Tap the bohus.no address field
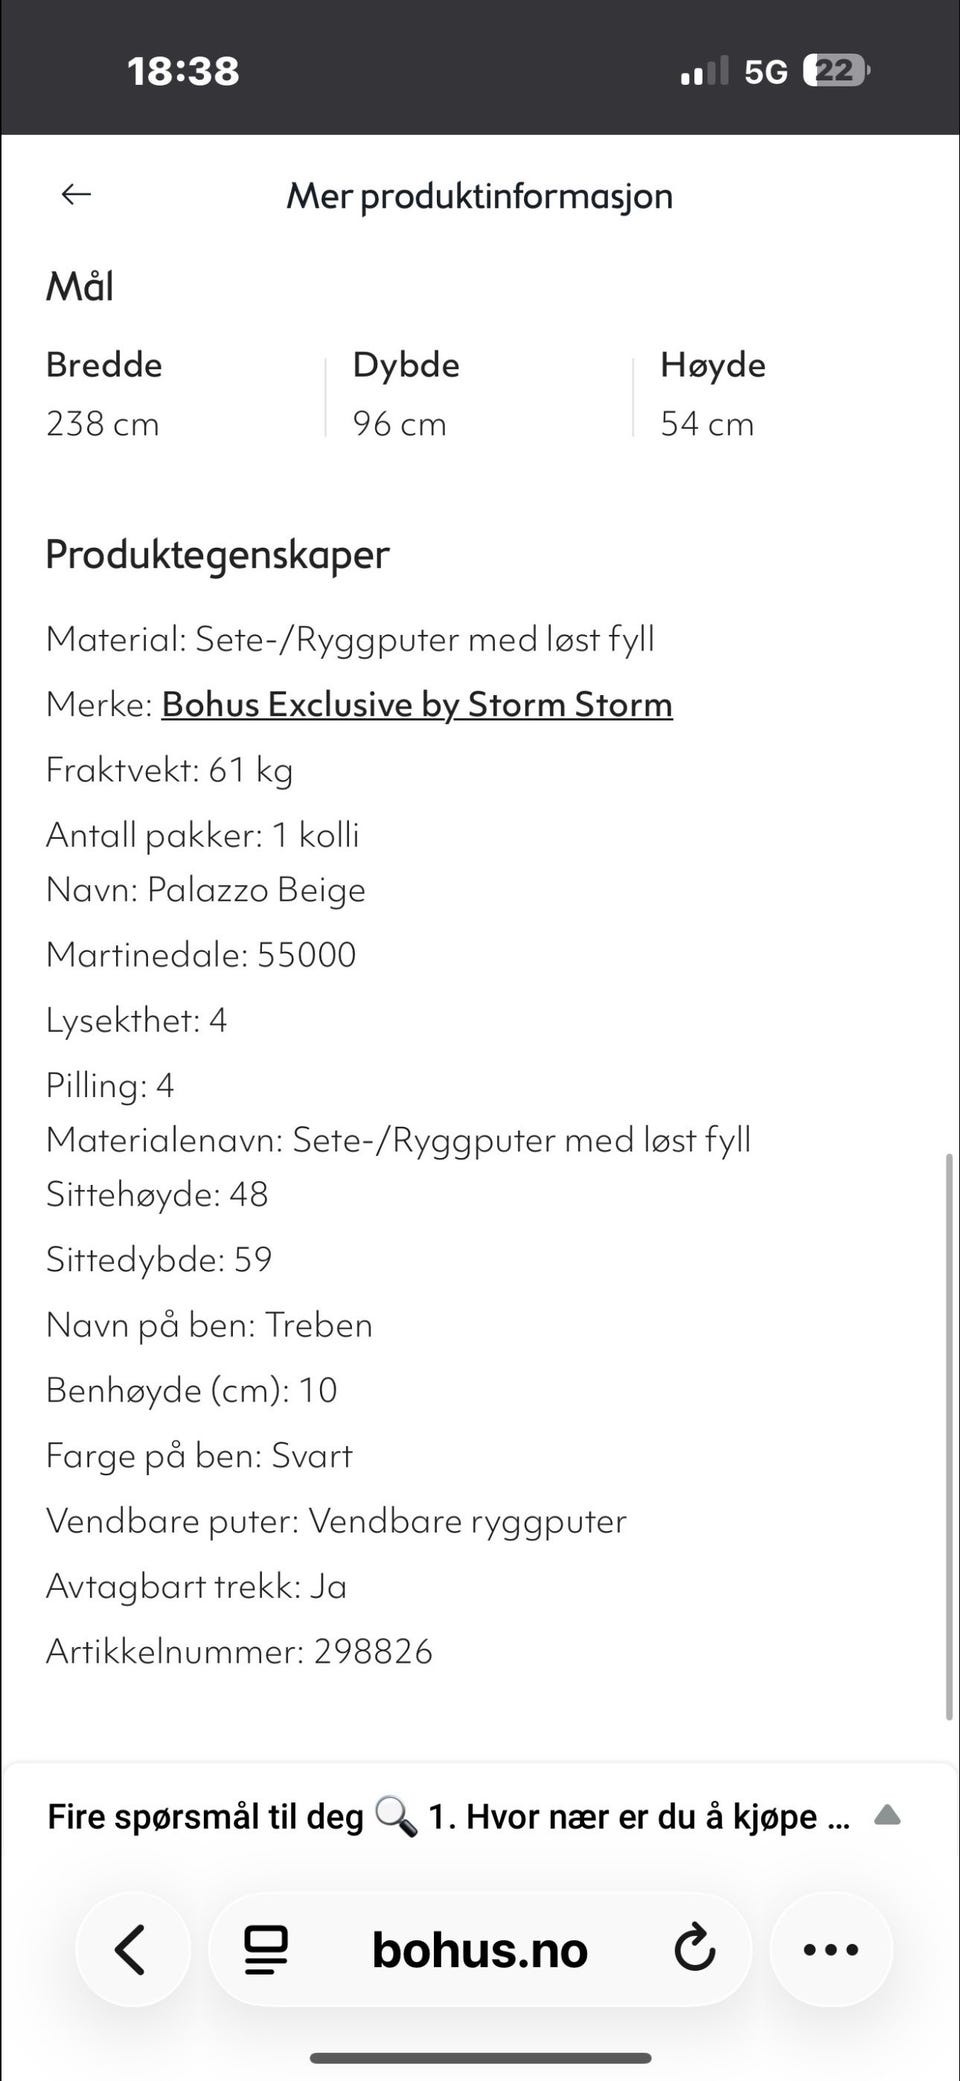Image resolution: width=960 pixels, height=2081 pixels. click(480, 1949)
